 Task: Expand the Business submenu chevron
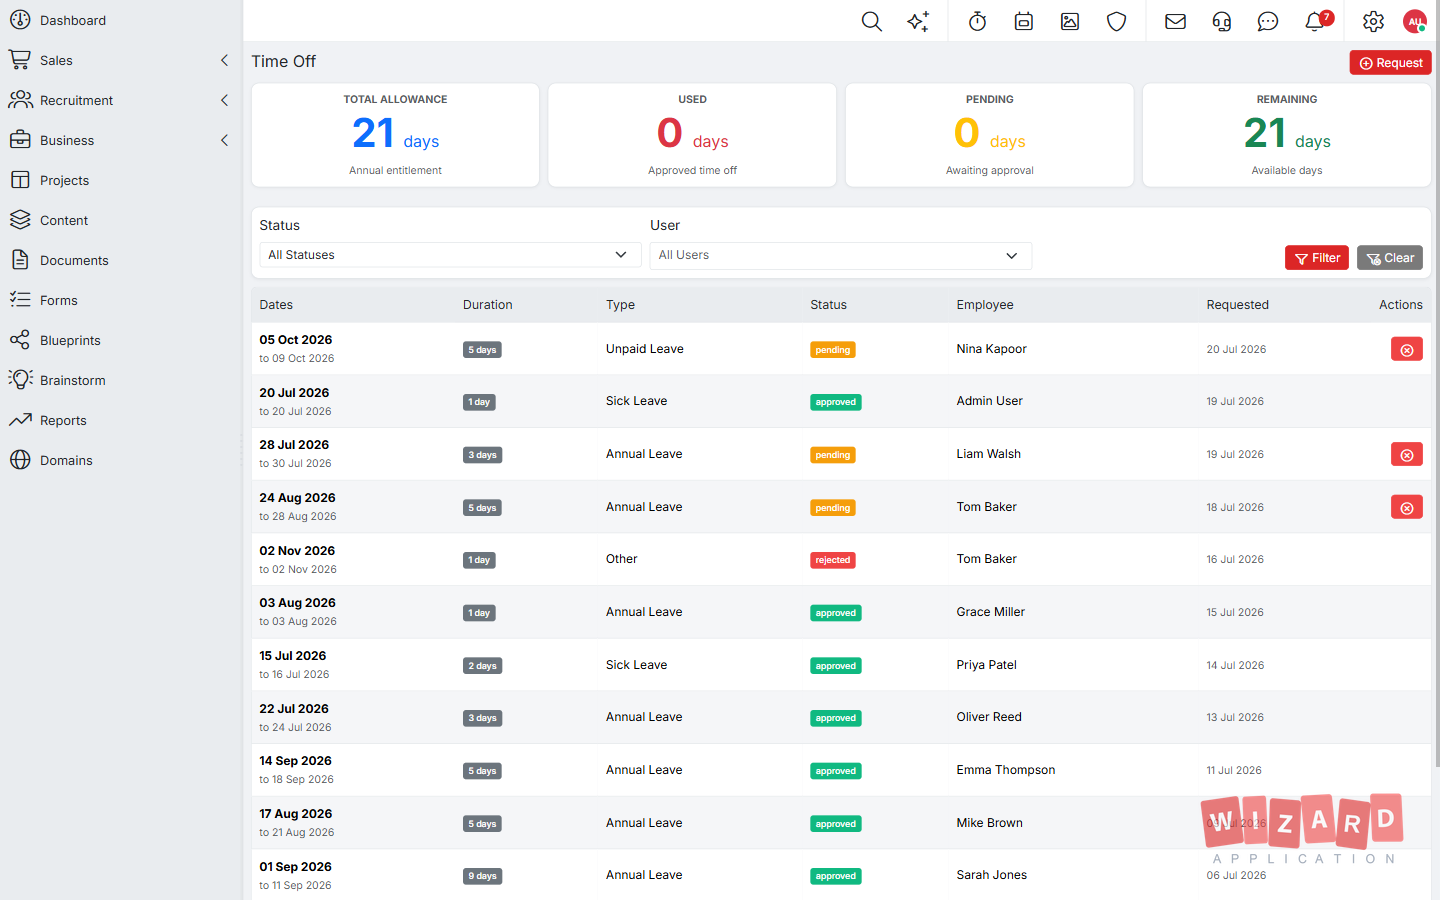(224, 140)
